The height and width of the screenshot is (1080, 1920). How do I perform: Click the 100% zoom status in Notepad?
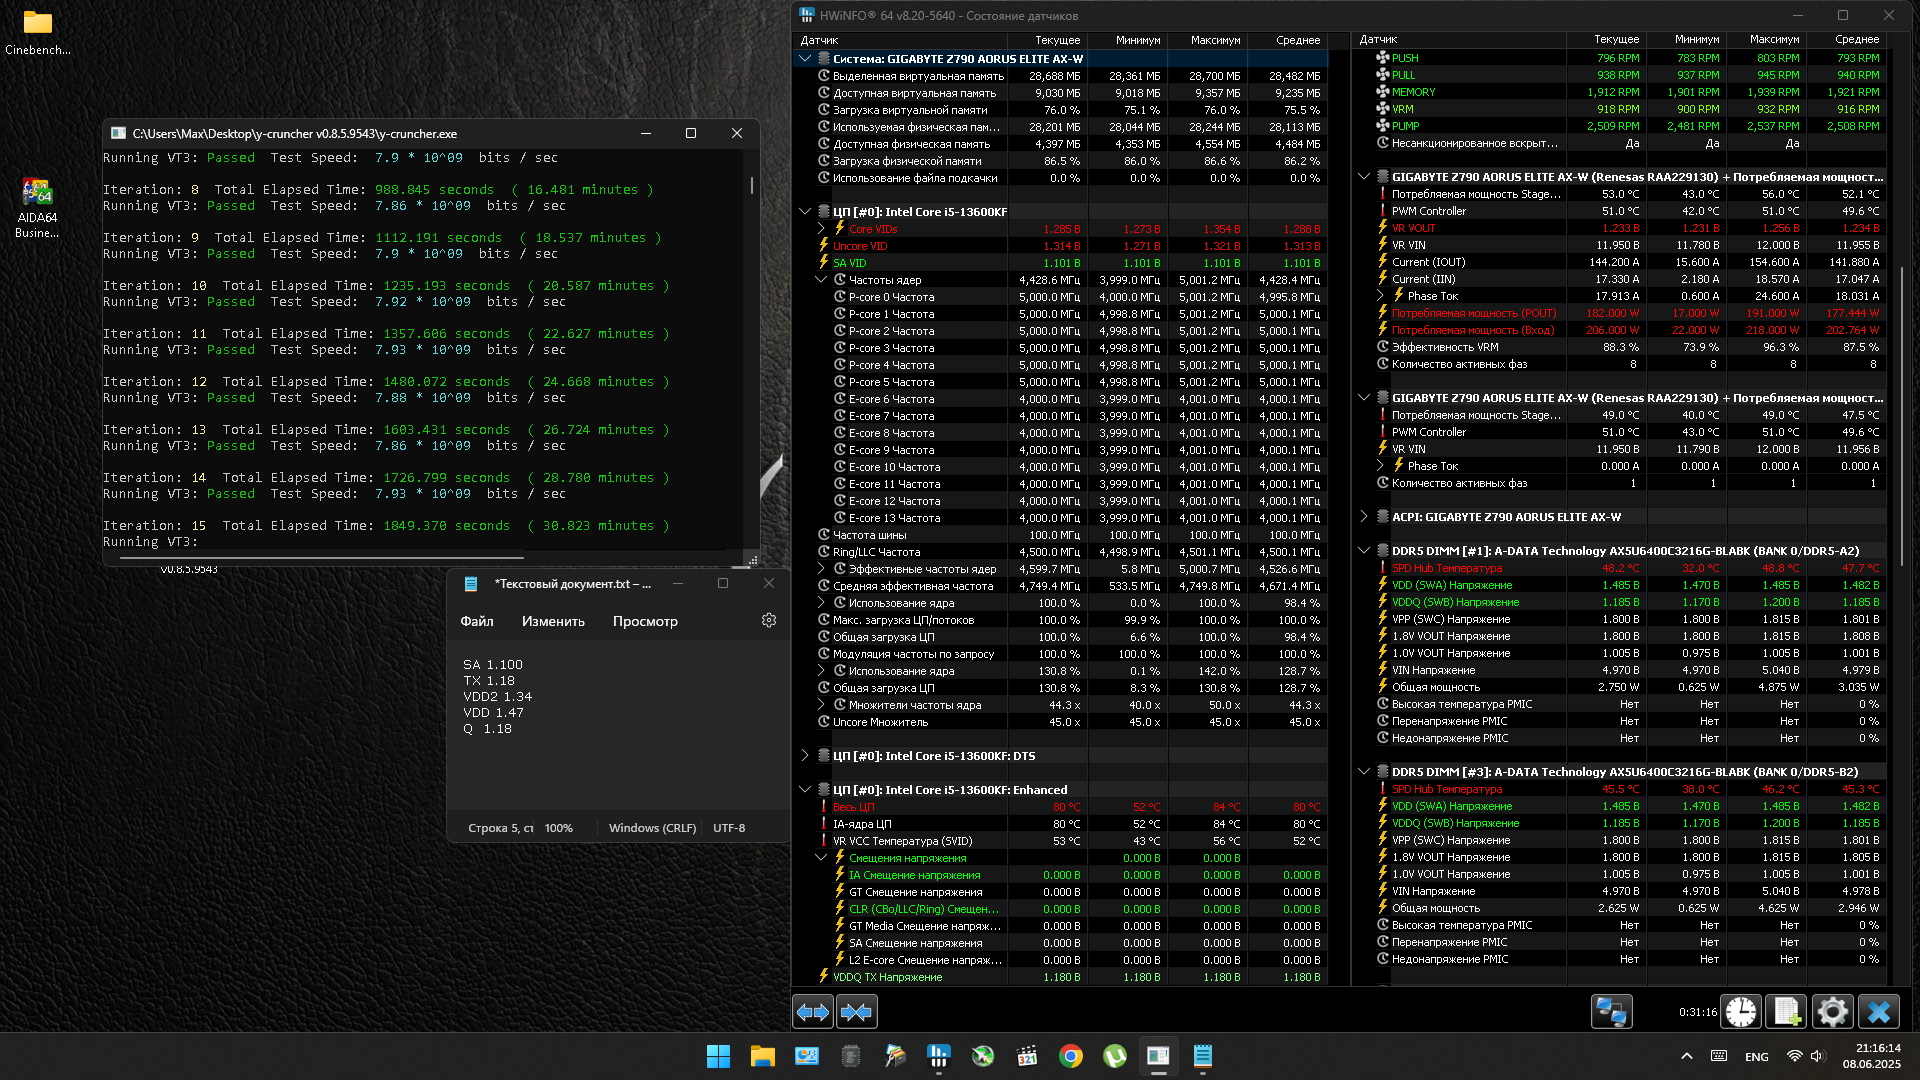point(559,828)
